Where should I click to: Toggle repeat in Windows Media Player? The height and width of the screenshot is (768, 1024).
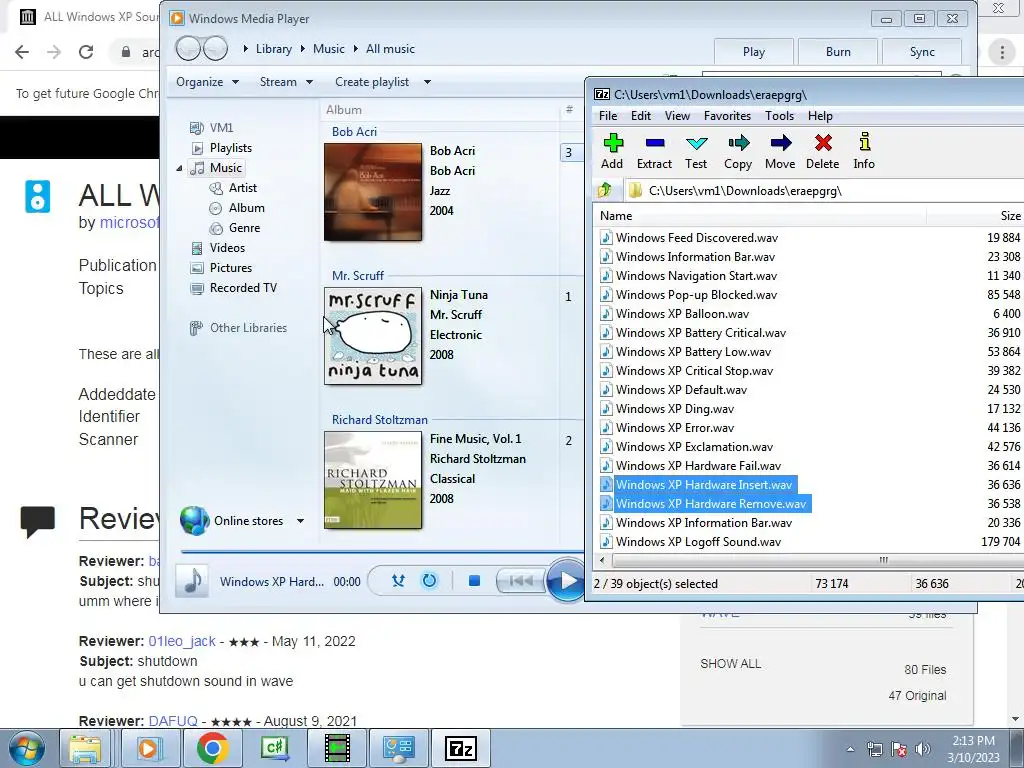tap(429, 581)
